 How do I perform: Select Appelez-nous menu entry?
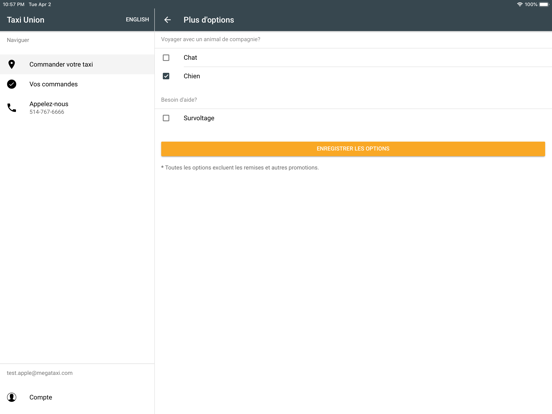(77, 108)
